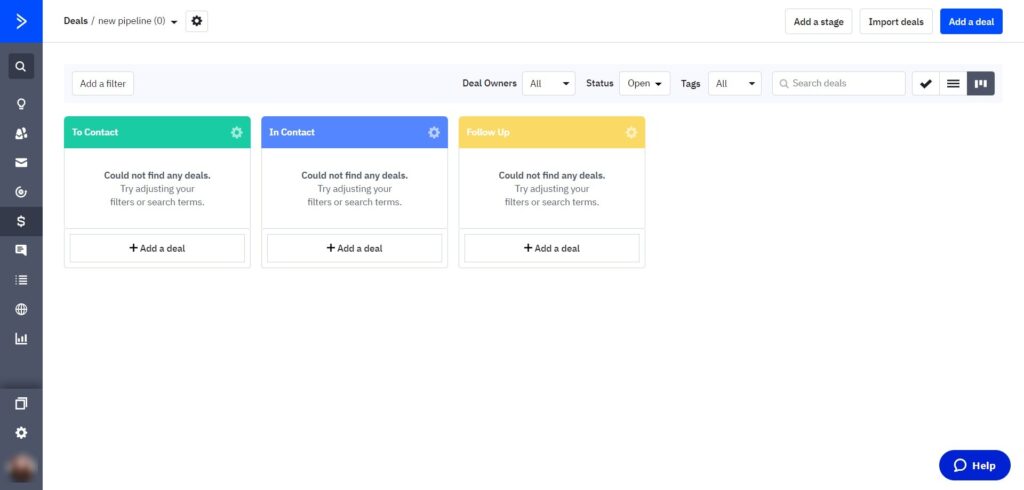The height and width of the screenshot is (490, 1024).
Task: Open the search icon in sidebar
Action: [x=21, y=66]
